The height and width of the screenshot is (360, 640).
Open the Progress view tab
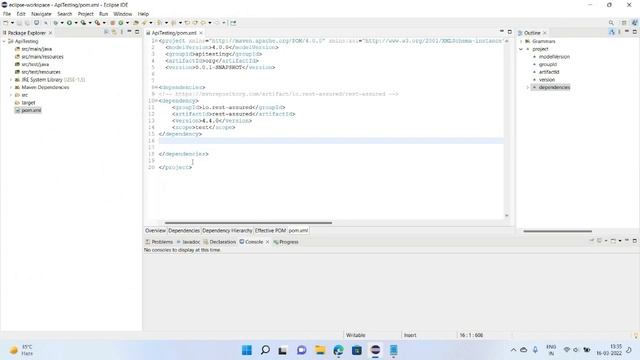pos(286,242)
